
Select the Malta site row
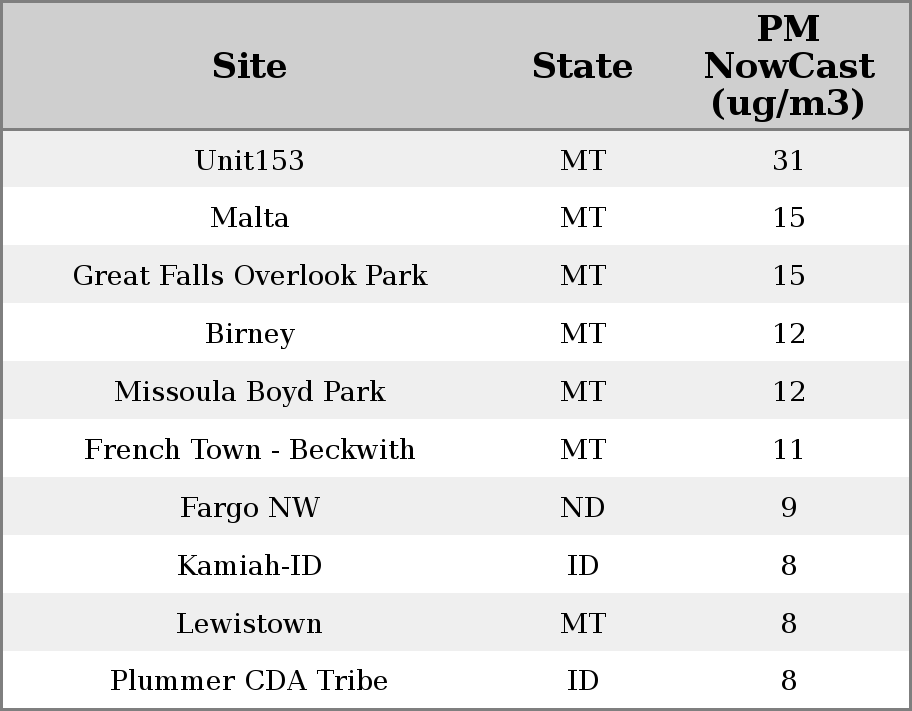[x=249, y=218]
